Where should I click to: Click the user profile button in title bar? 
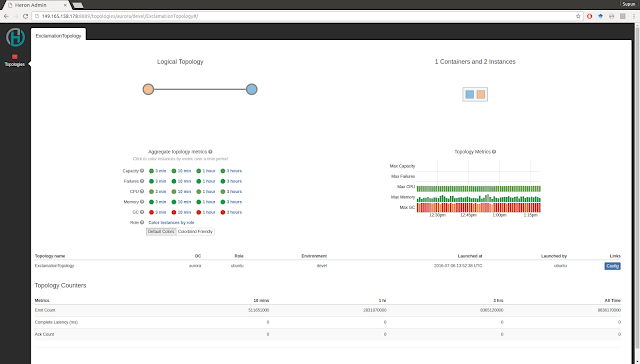[629, 4]
